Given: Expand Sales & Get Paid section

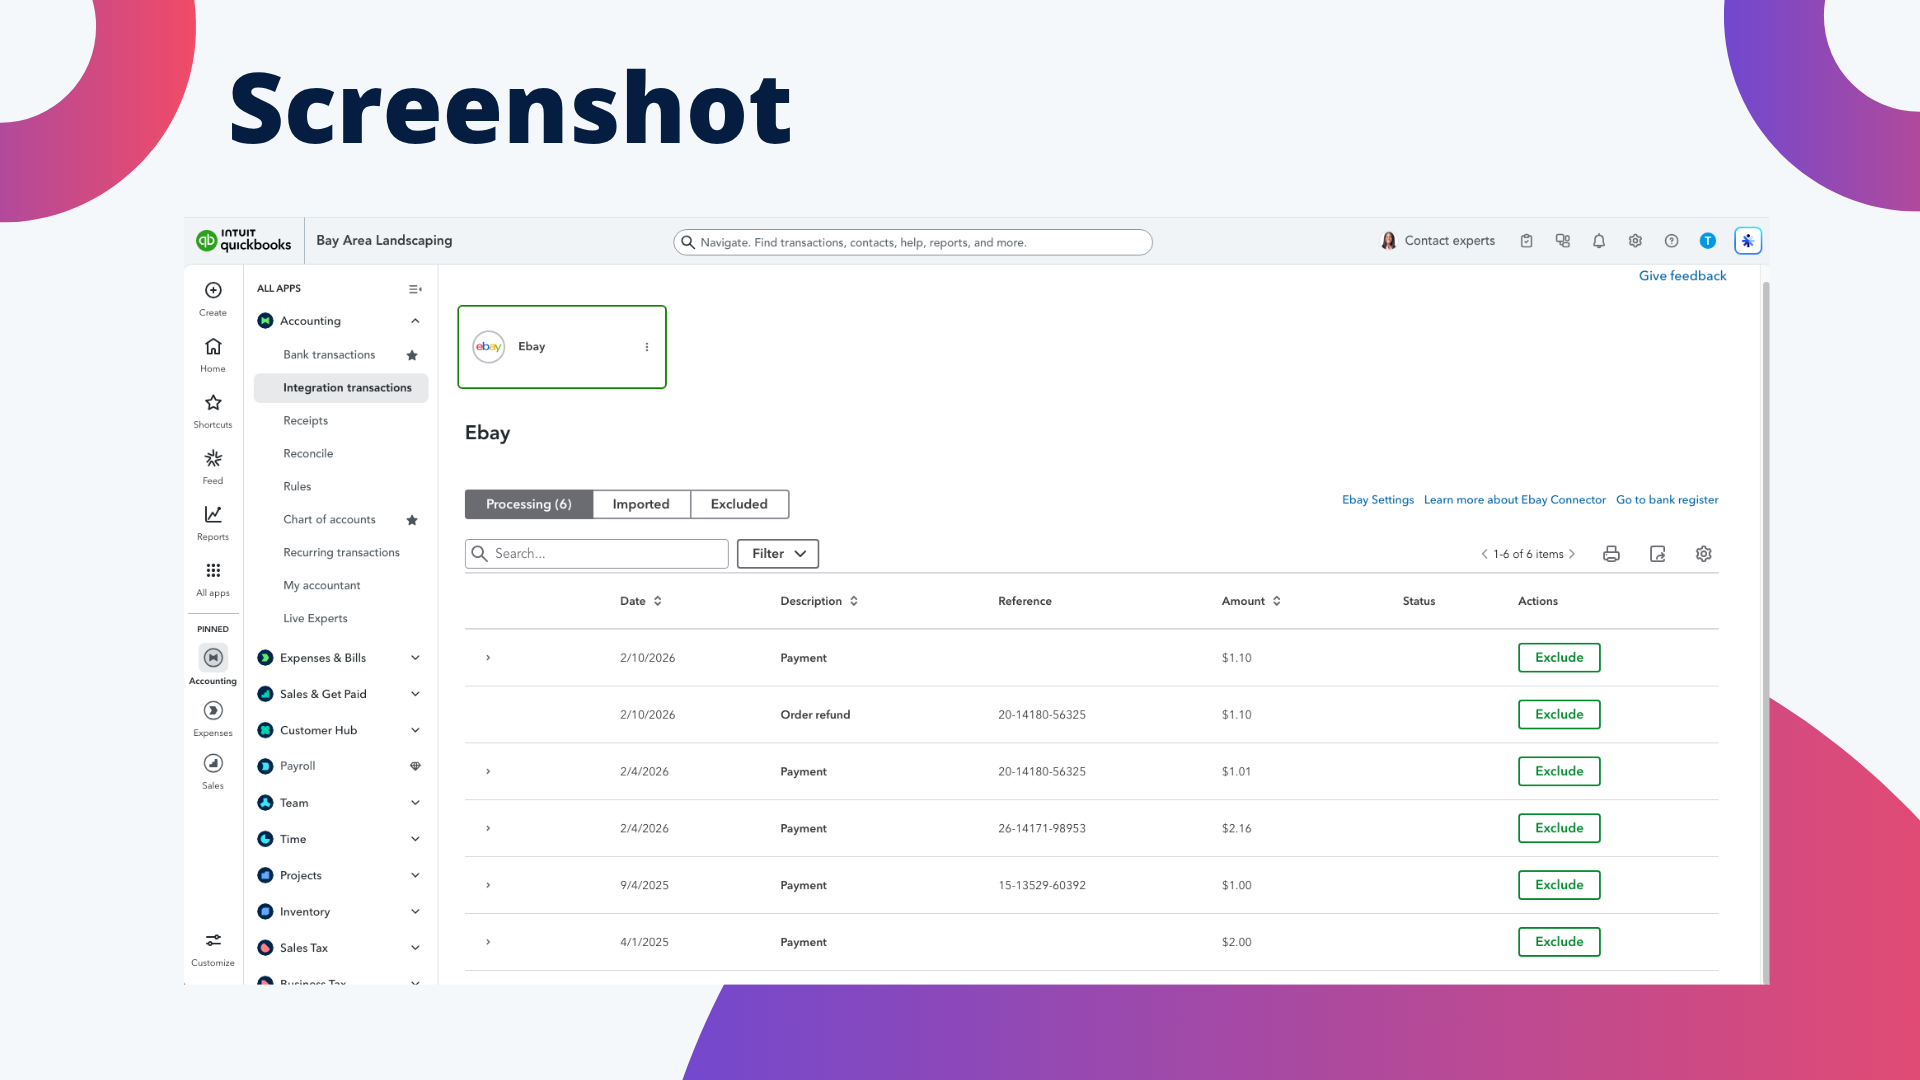Looking at the screenshot, I should (415, 694).
